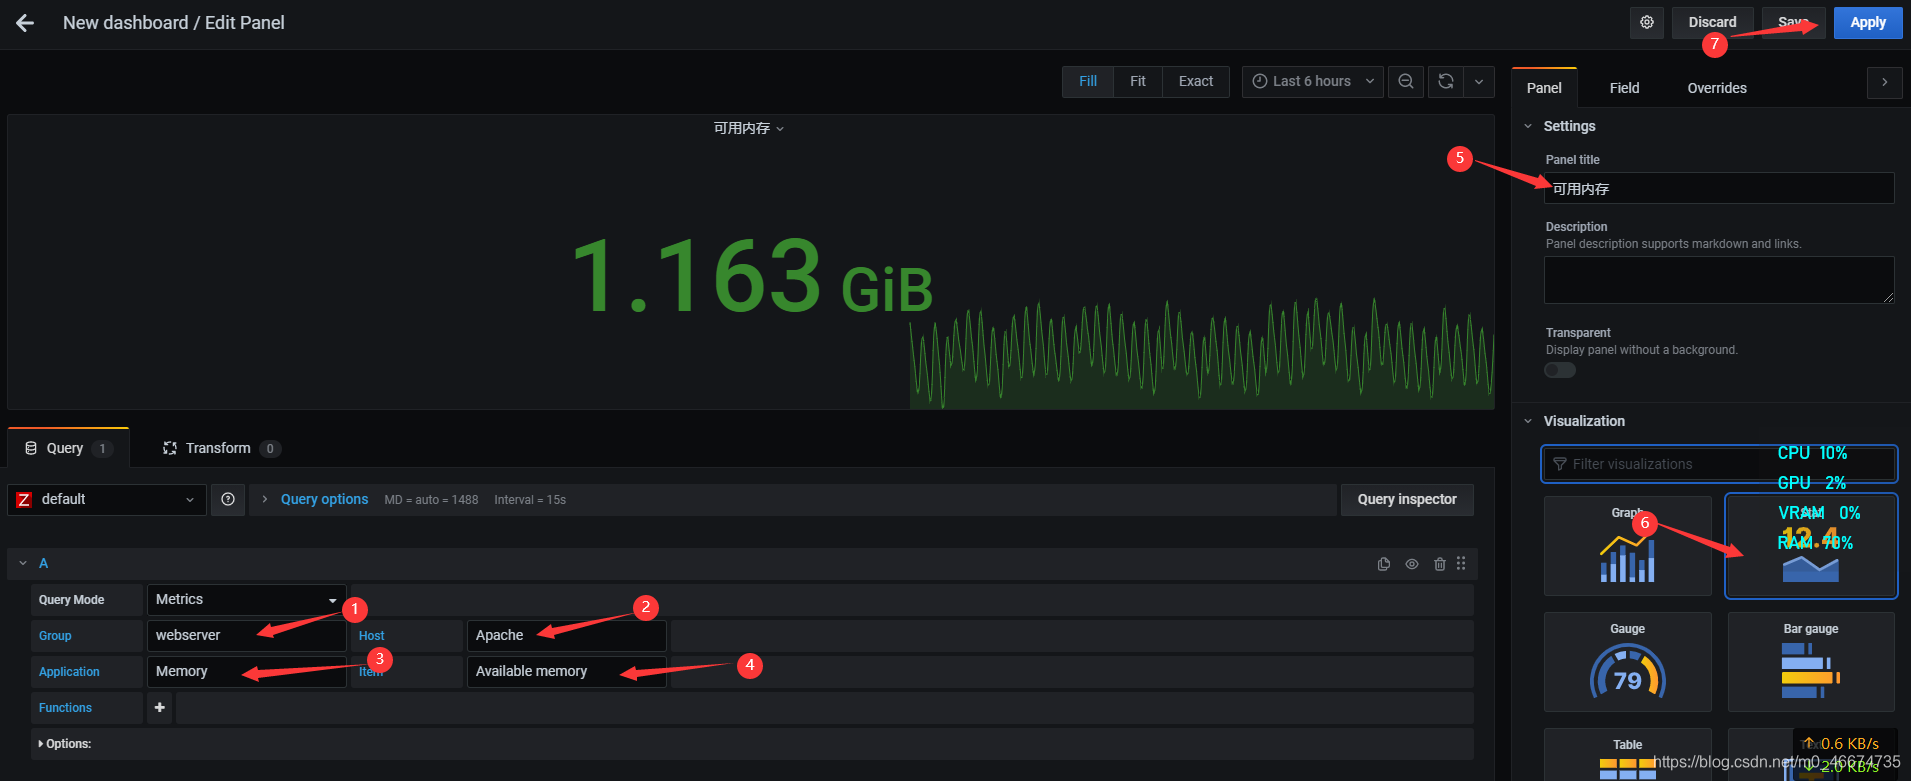Switch to the Transform tab
Viewport: 1911px width, 781px height.
217,448
